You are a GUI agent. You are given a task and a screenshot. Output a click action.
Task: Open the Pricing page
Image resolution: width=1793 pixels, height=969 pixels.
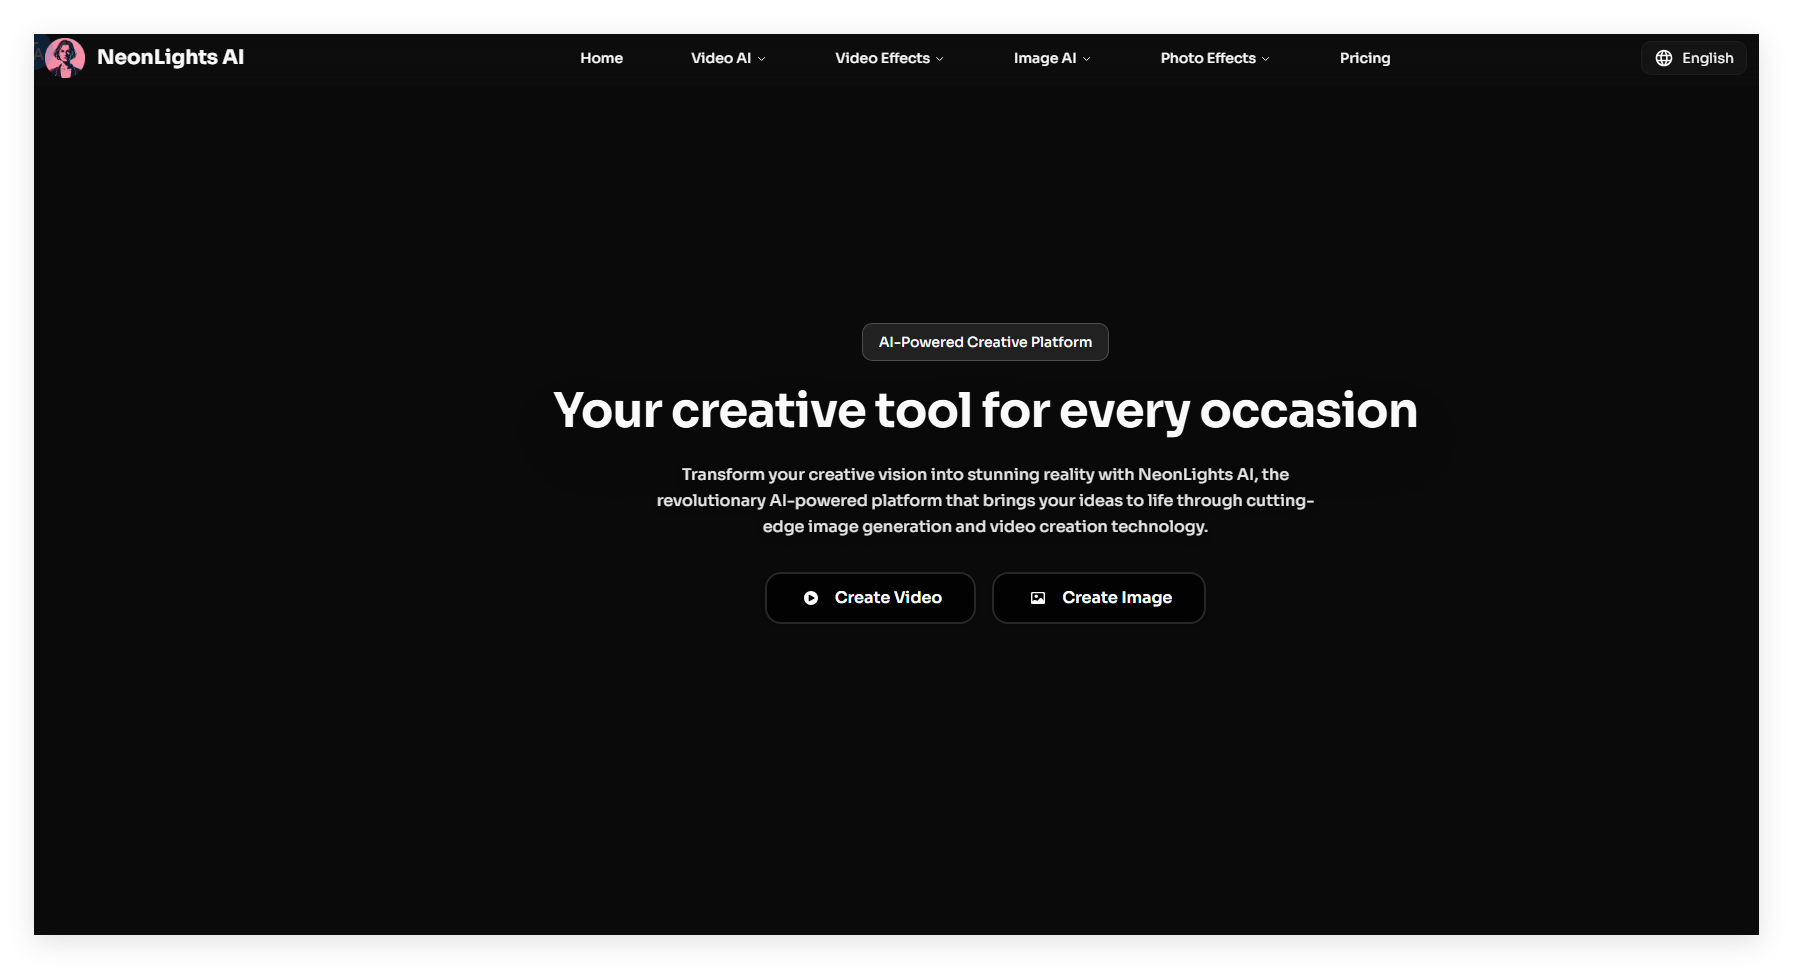click(x=1364, y=58)
